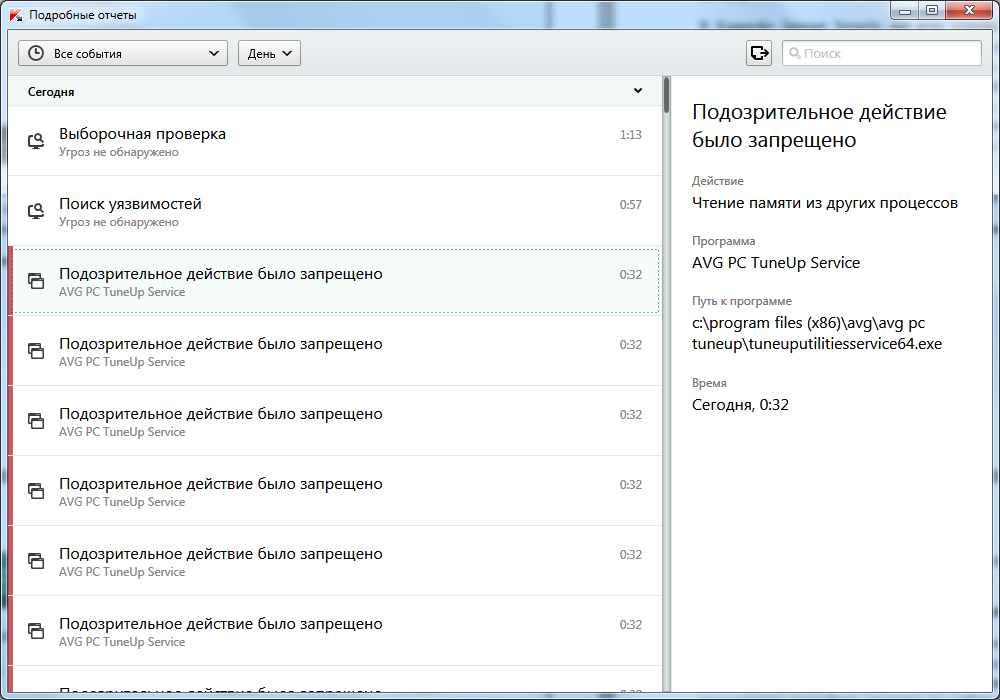
Task: Collapse the Сегодня group with its chevron
Action: (x=638, y=91)
